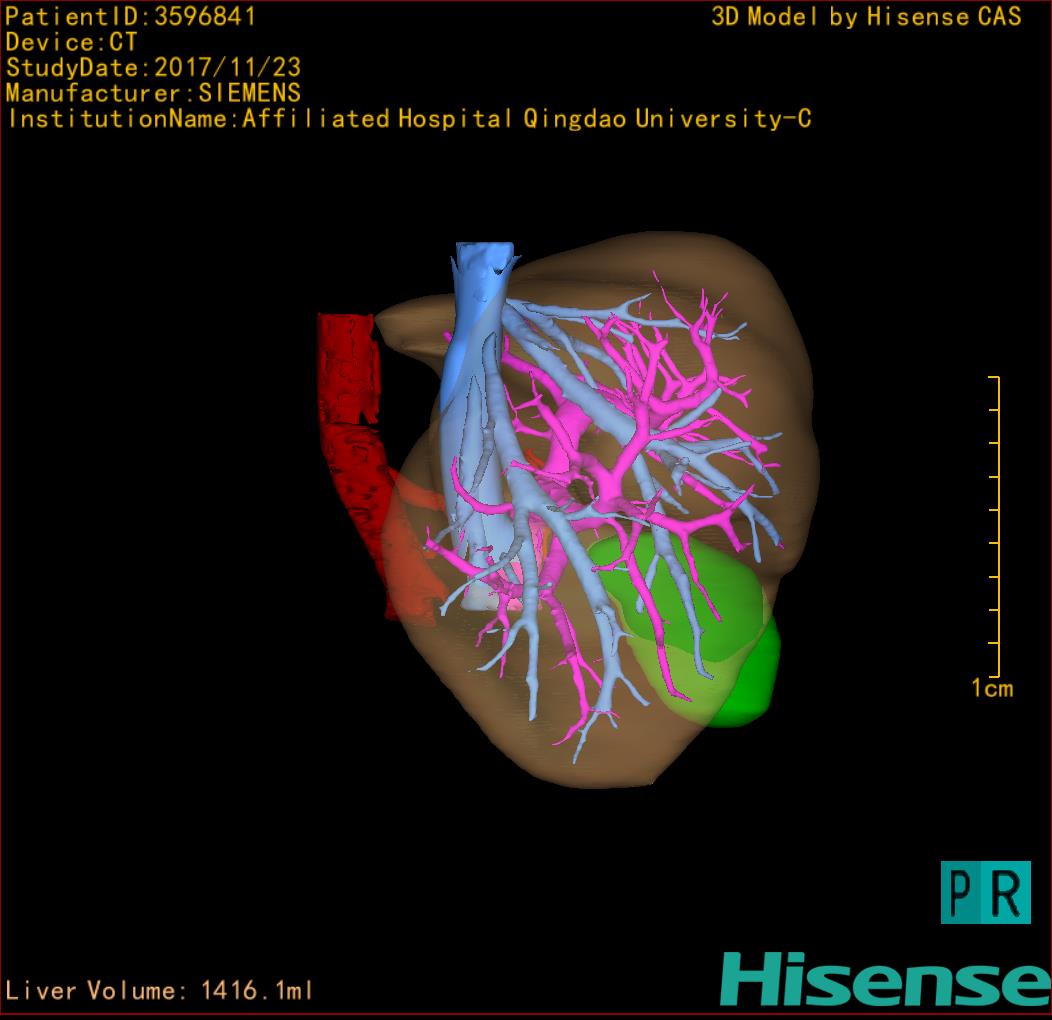Click the InstitutionName Affiliated Hospital text
Image resolution: width=1052 pixels, height=1020 pixels.
tap(409, 119)
